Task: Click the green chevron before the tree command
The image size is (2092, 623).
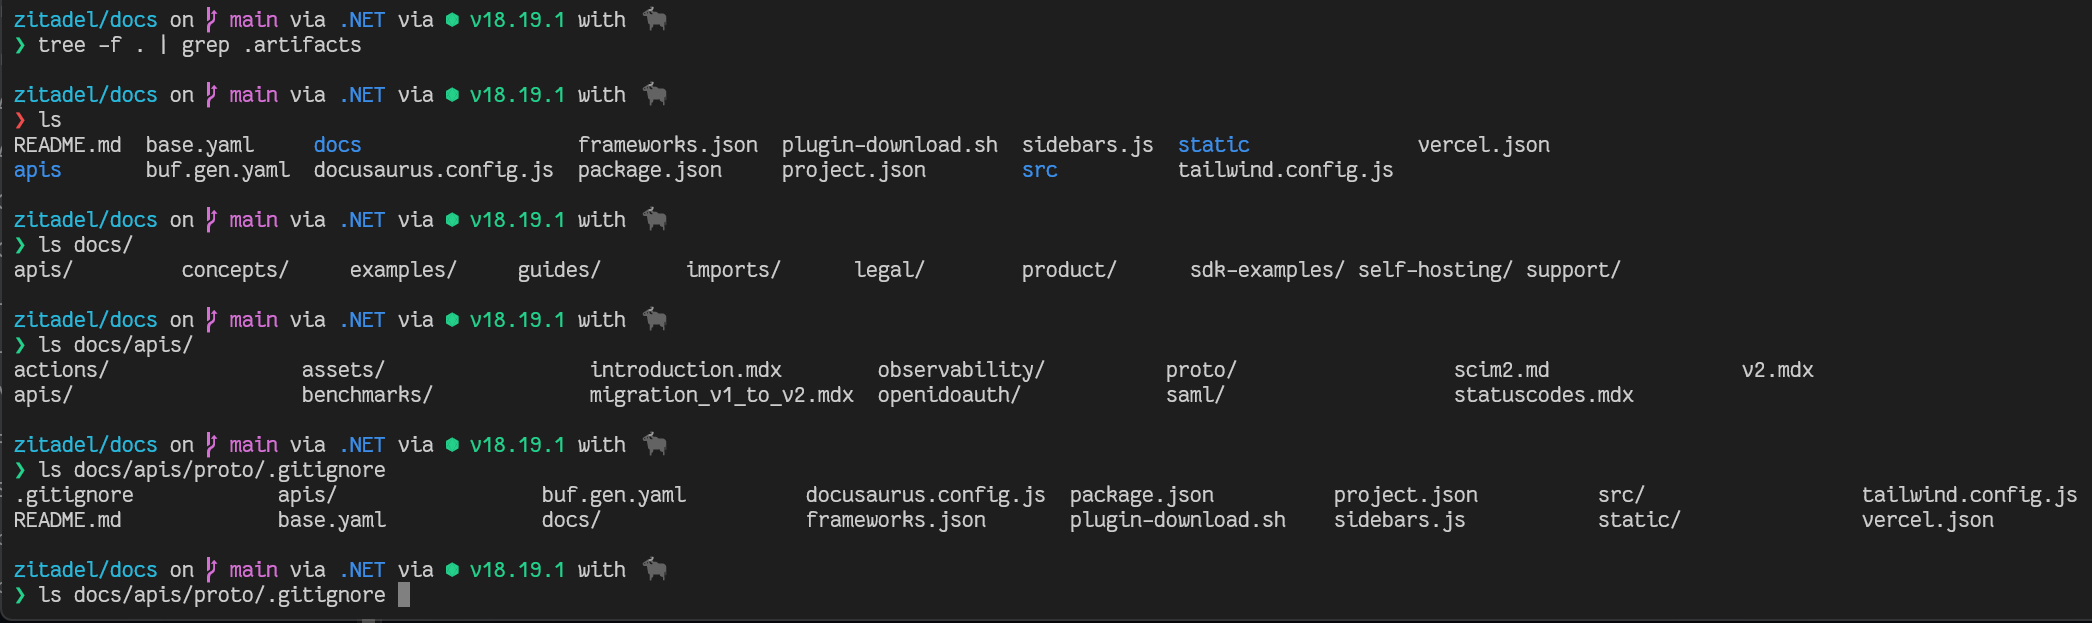Action: point(20,45)
